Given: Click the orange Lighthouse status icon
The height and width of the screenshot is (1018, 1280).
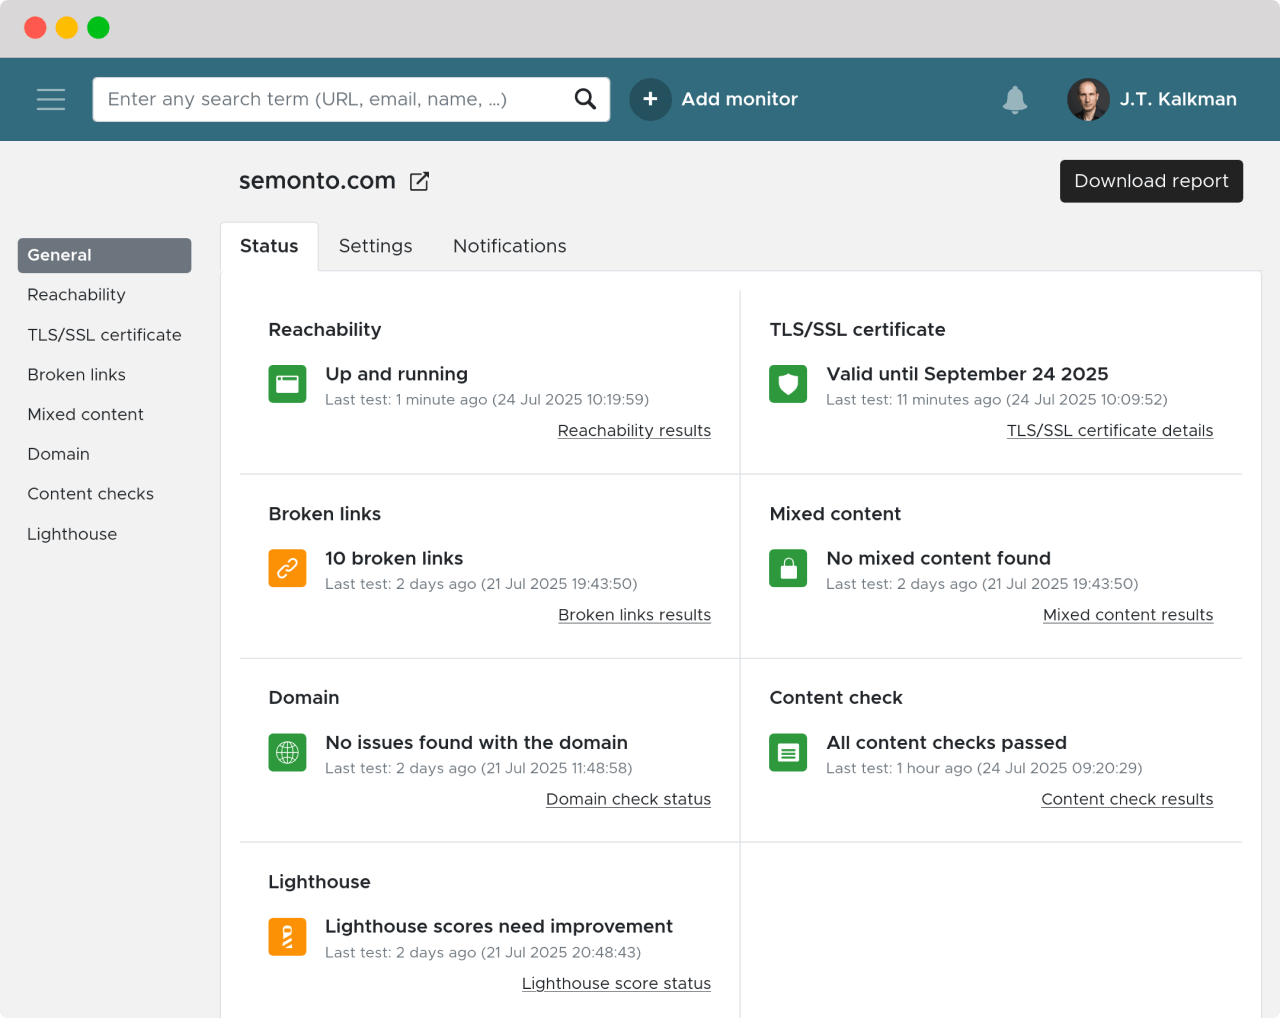Looking at the screenshot, I should [x=287, y=937].
